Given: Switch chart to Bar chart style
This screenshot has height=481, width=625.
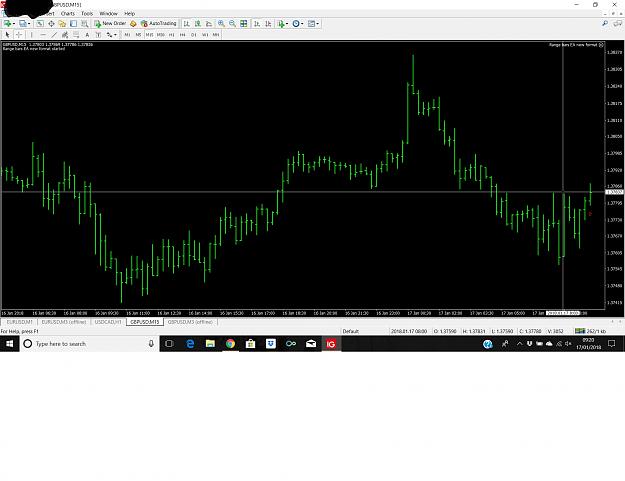Looking at the screenshot, I should coord(186,24).
